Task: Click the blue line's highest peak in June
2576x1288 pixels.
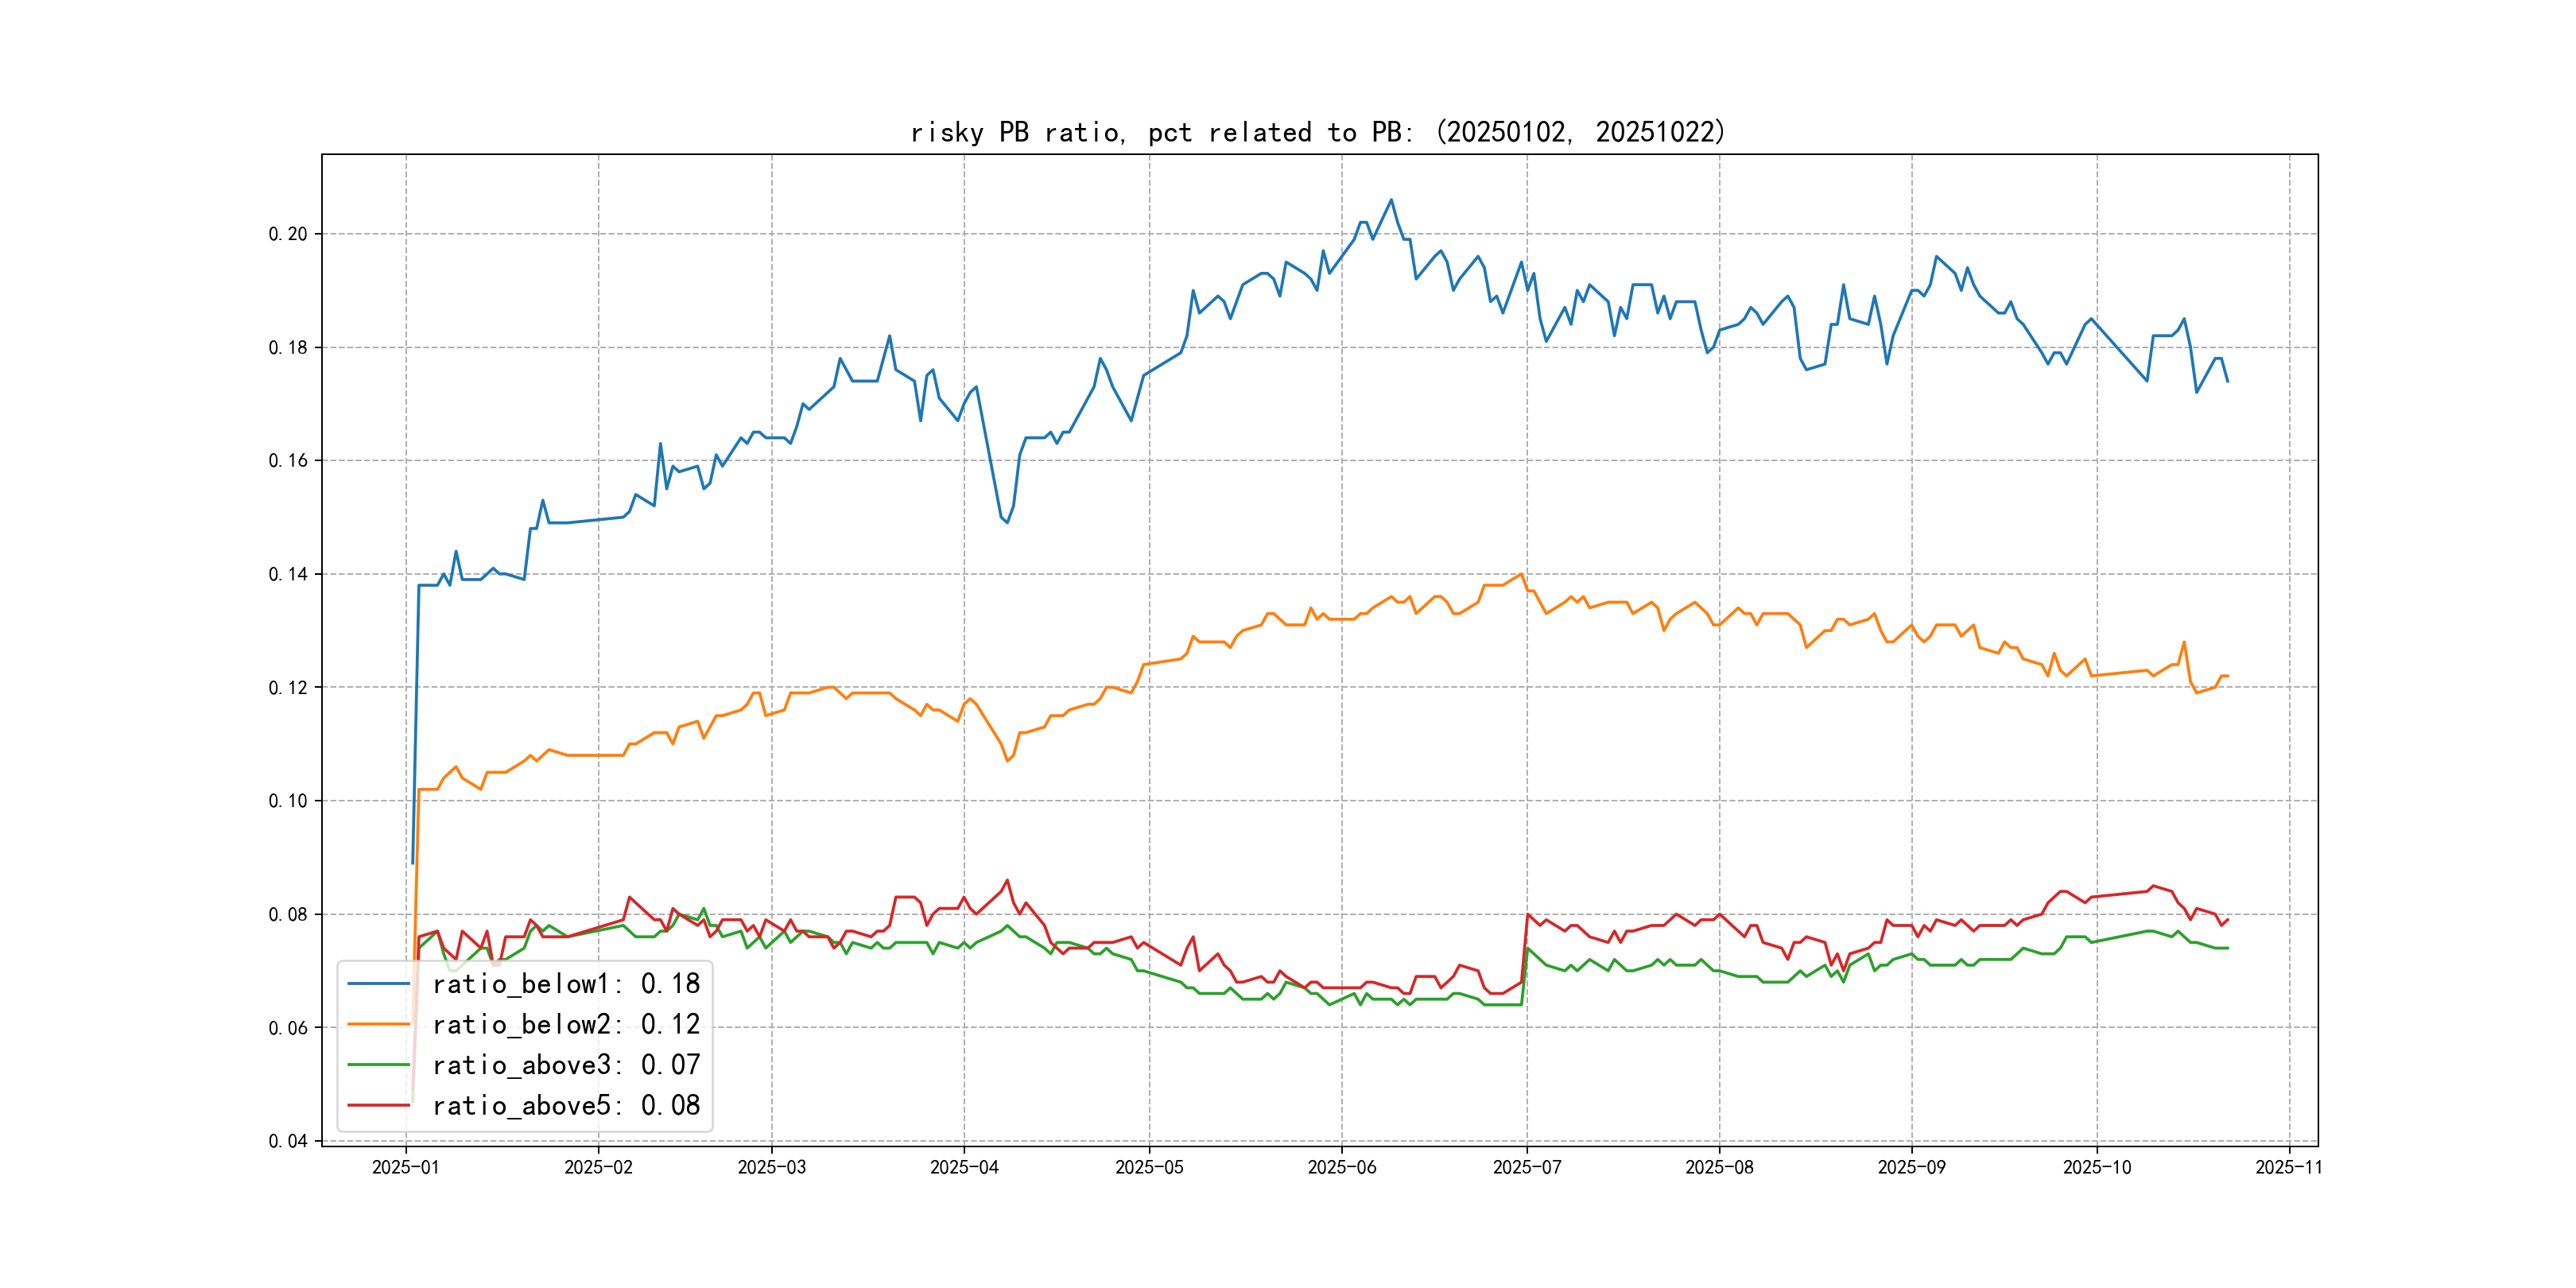Action: pos(1391,200)
